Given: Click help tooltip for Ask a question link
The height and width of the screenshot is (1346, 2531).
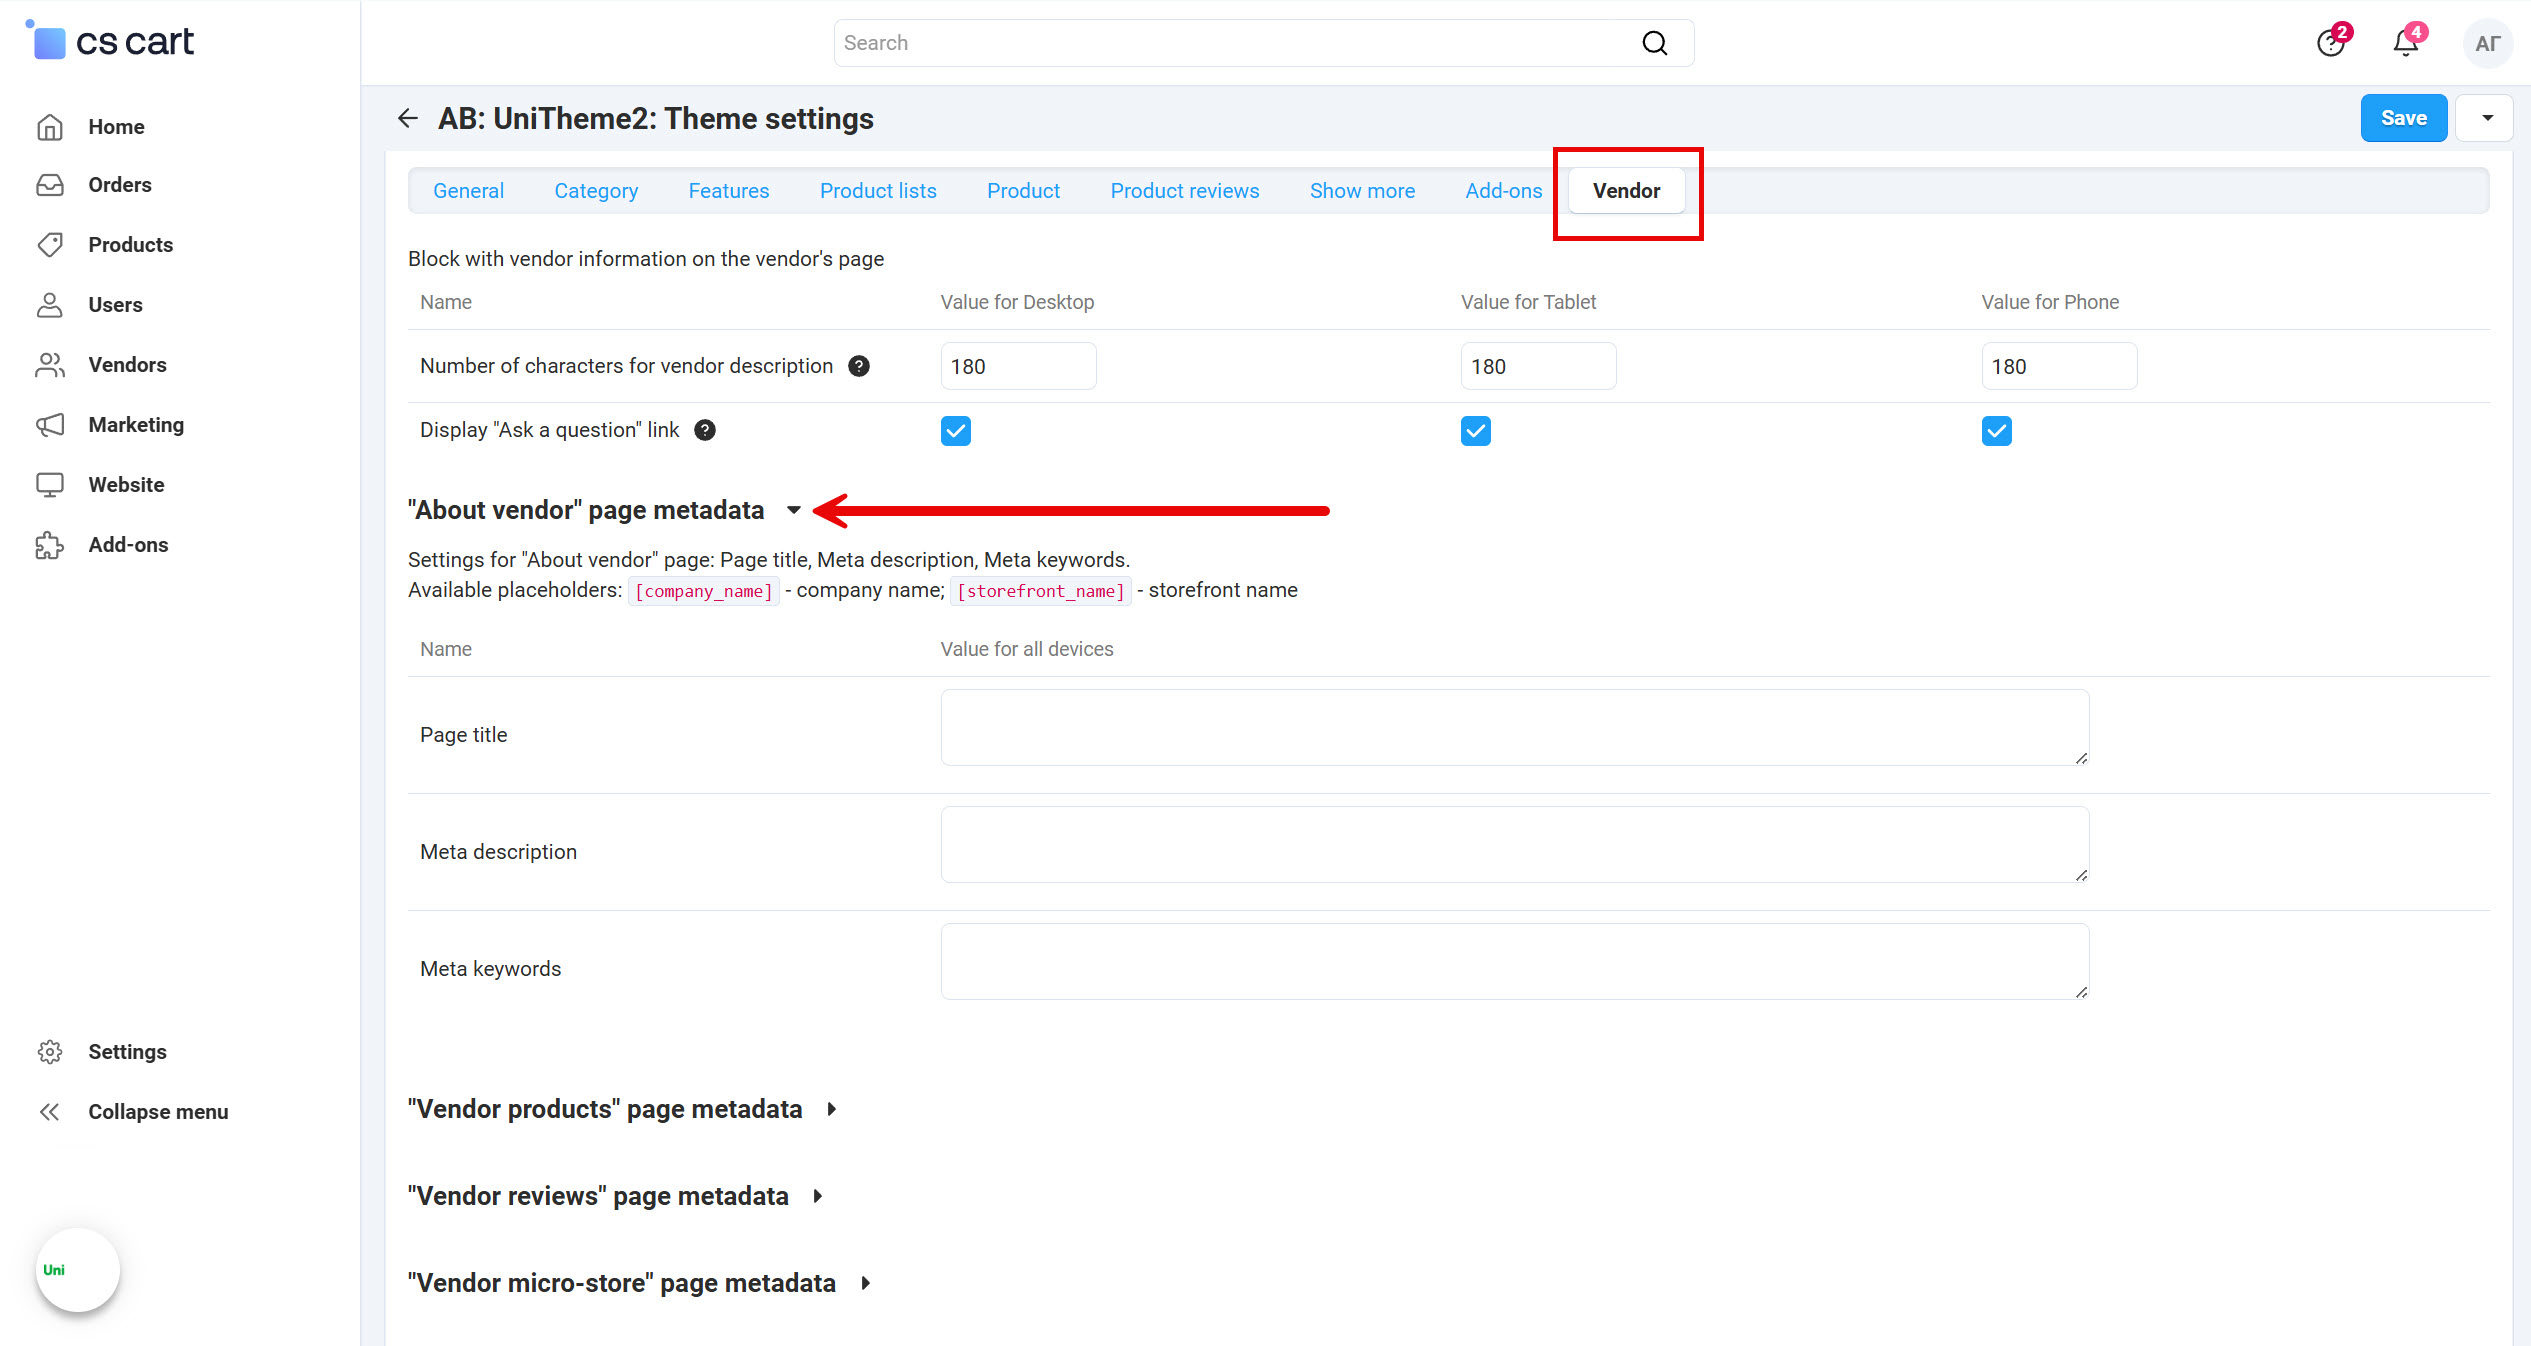Looking at the screenshot, I should coord(705,430).
